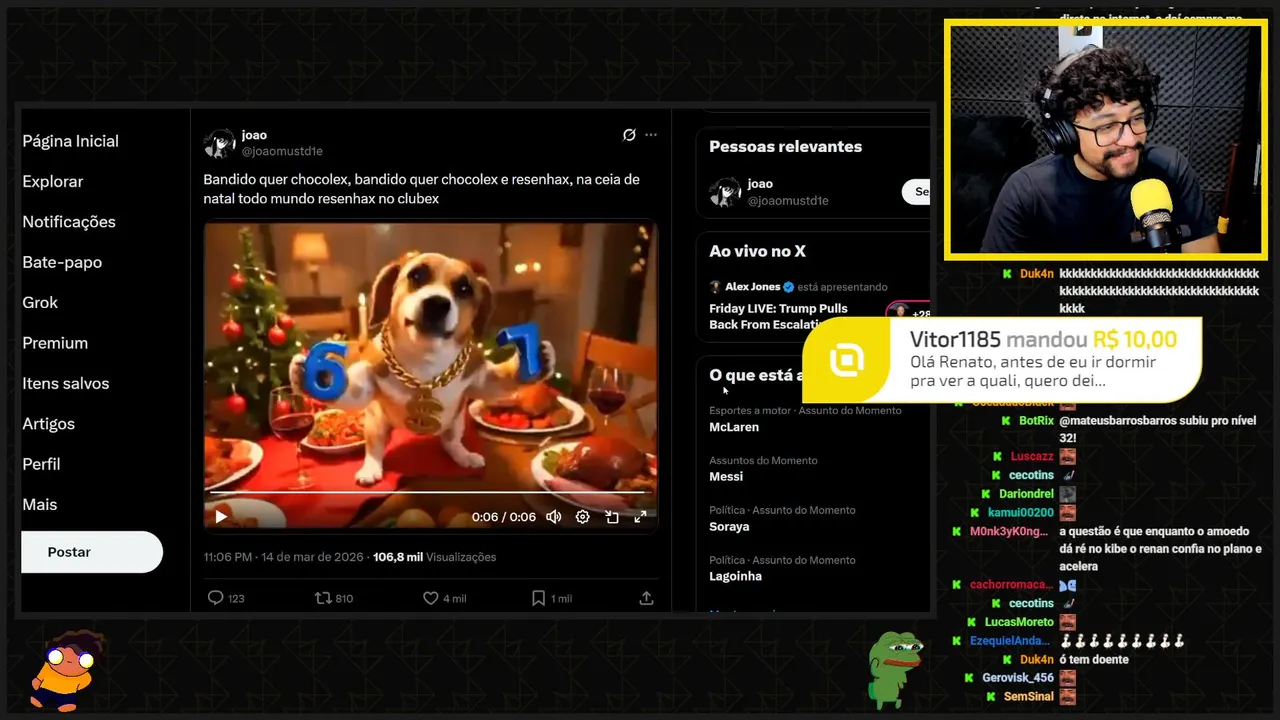The image size is (1280, 720).
Task: Open Notificações in the sidebar
Action: point(69,222)
